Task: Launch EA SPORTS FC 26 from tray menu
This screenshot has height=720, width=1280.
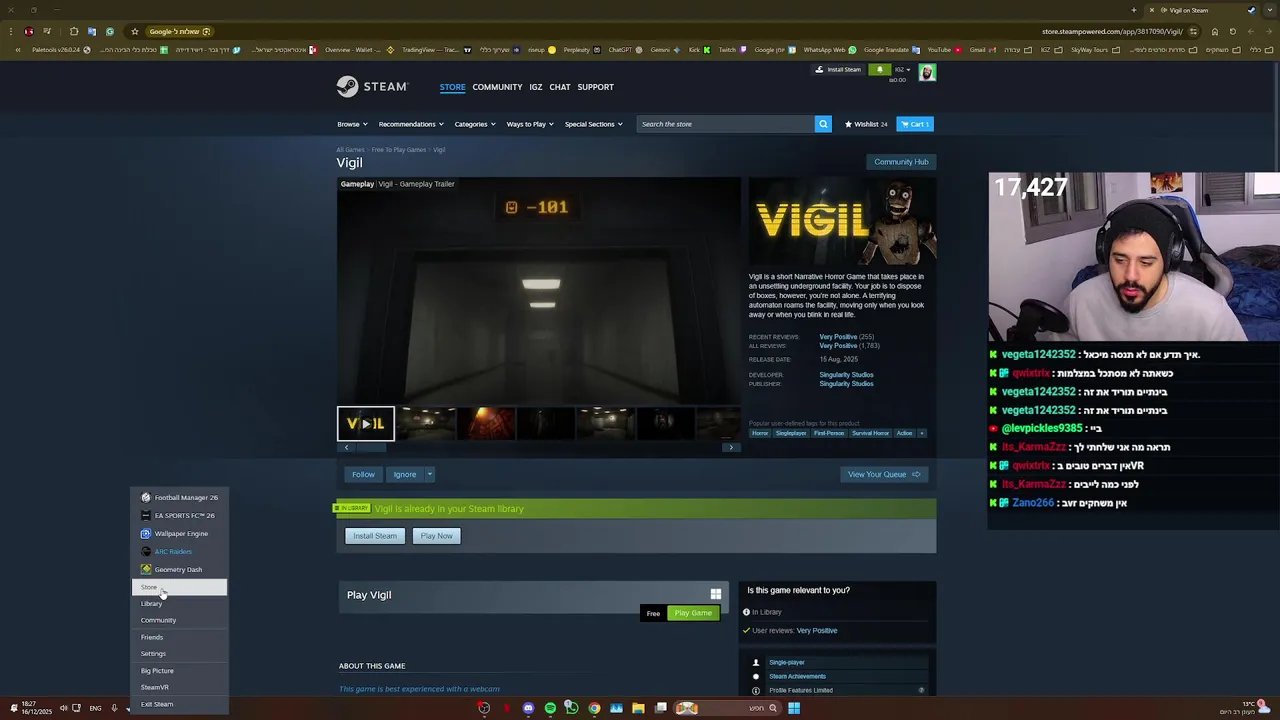Action: tap(180, 515)
